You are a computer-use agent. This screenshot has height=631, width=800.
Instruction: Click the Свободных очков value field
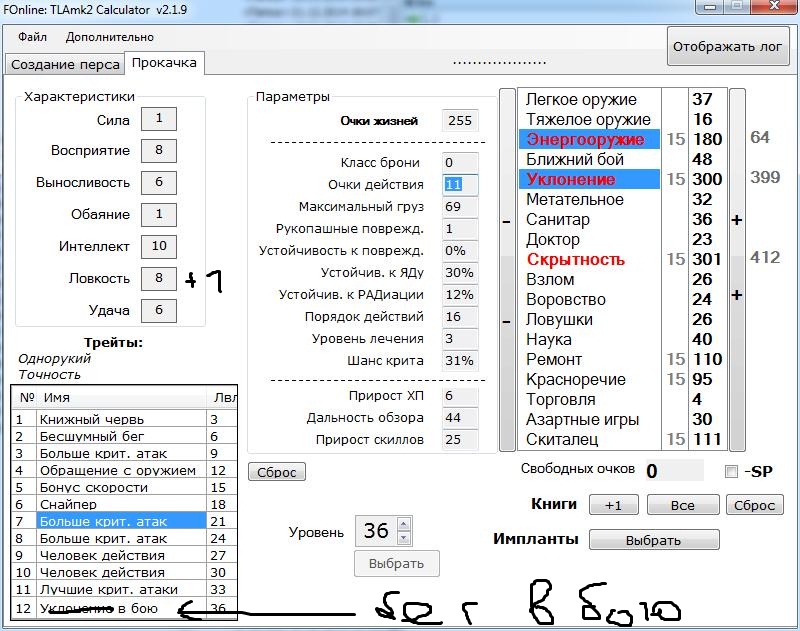tap(672, 471)
